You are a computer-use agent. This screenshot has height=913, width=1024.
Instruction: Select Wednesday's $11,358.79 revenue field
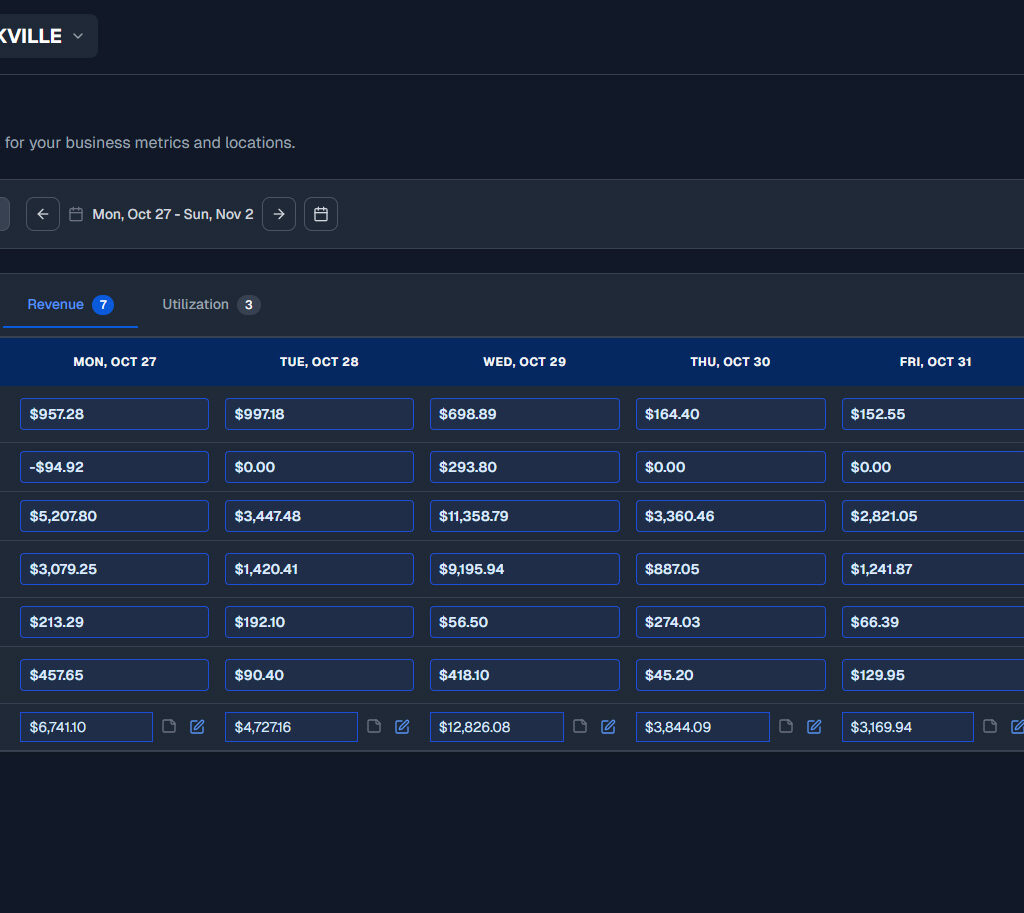(524, 516)
